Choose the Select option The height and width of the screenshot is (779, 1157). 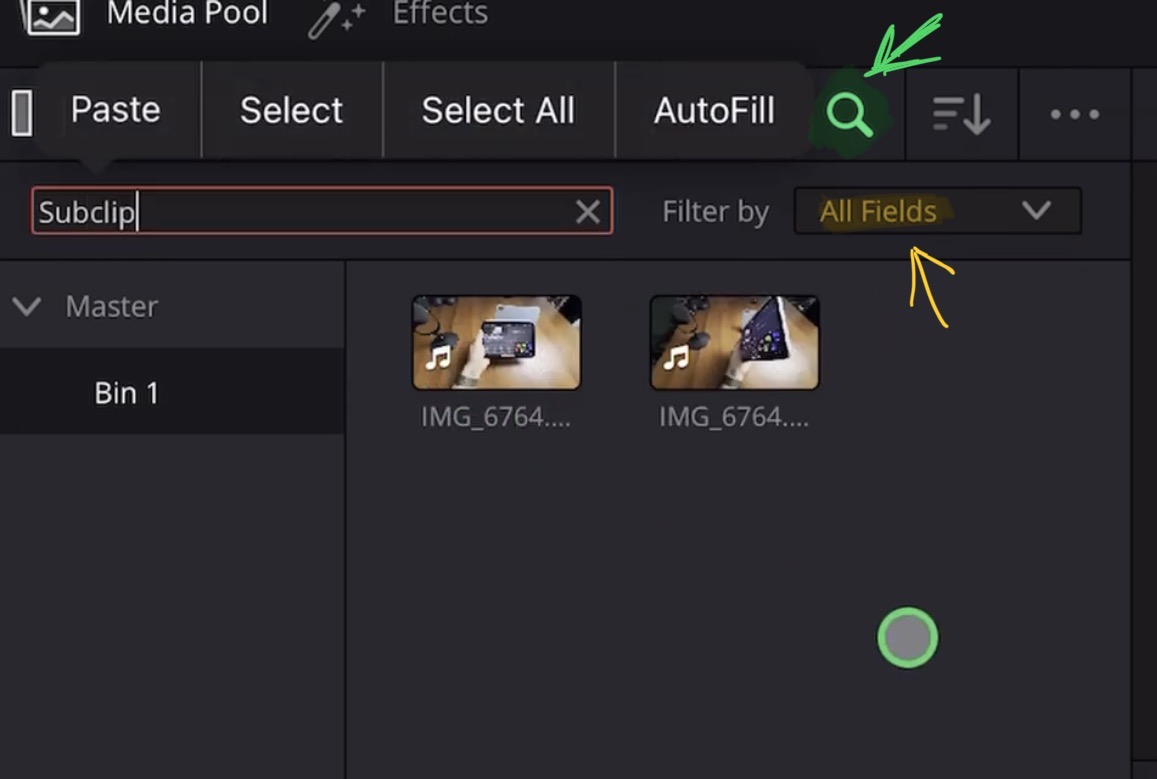tap(291, 110)
